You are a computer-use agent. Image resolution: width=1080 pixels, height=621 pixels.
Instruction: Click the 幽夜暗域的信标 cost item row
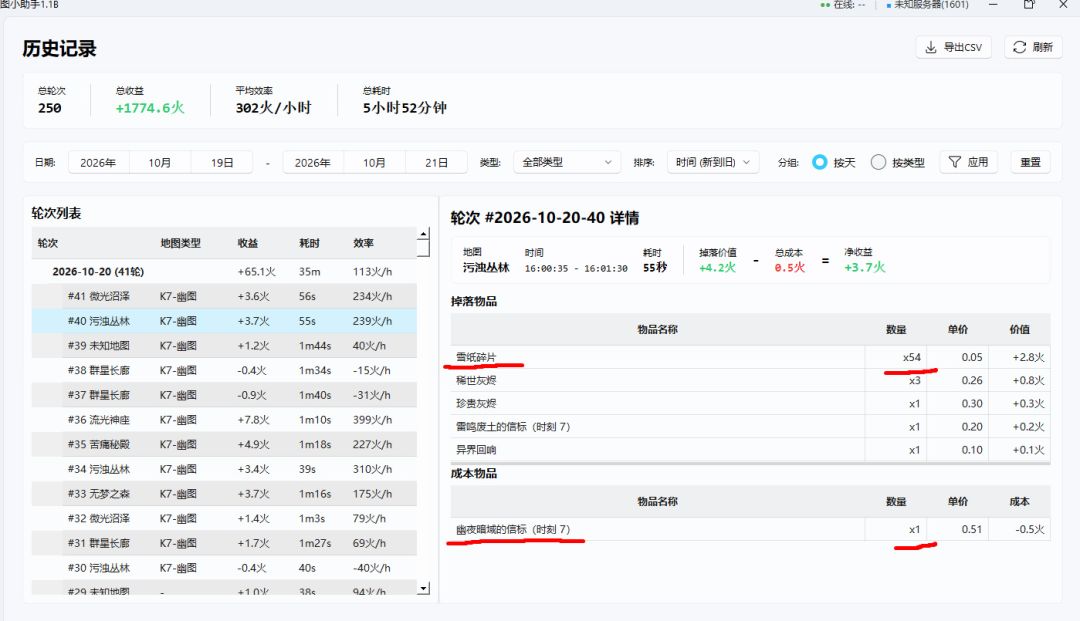coord(750,529)
